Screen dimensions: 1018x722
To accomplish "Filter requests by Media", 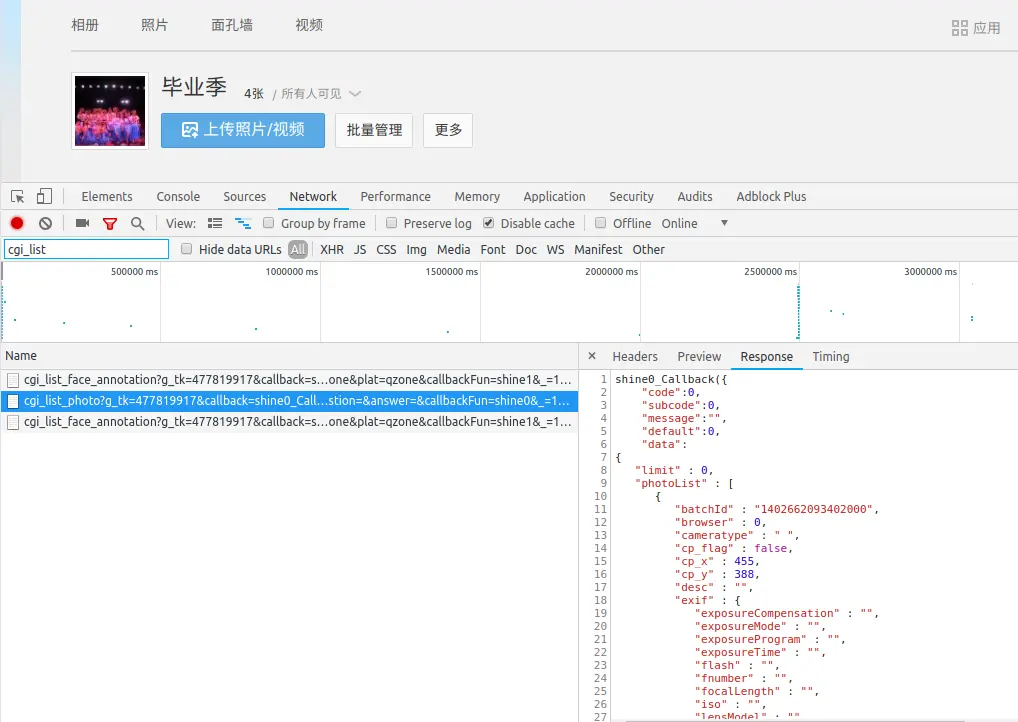I will (x=453, y=249).
